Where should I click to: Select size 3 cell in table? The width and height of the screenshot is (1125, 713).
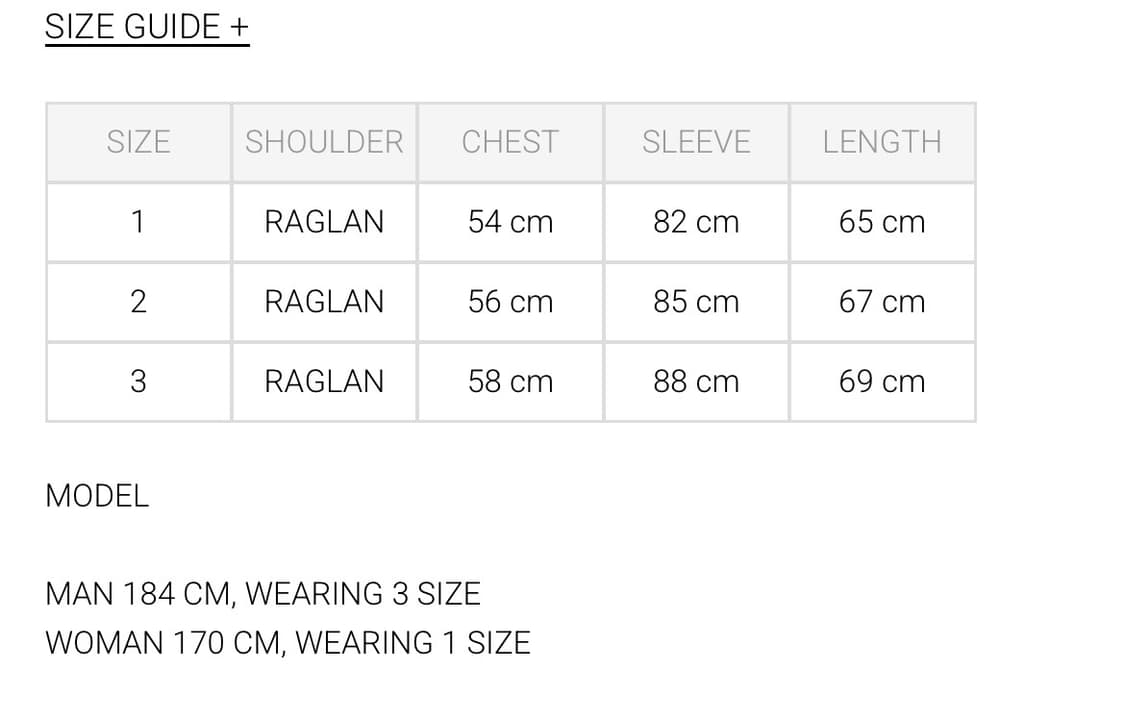click(x=138, y=381)
